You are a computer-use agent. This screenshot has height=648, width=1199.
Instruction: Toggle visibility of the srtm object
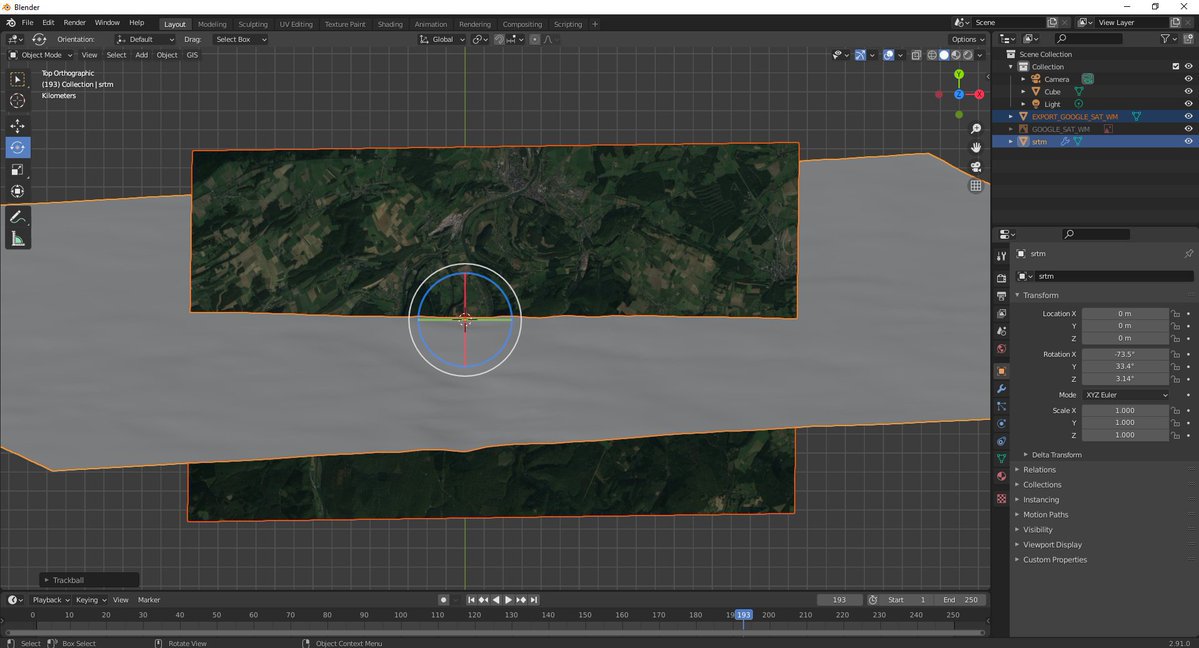point(1188,141)
